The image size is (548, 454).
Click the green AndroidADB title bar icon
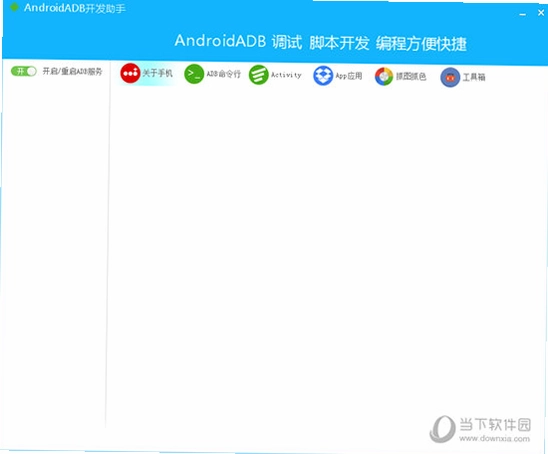[x=14, y=7]
